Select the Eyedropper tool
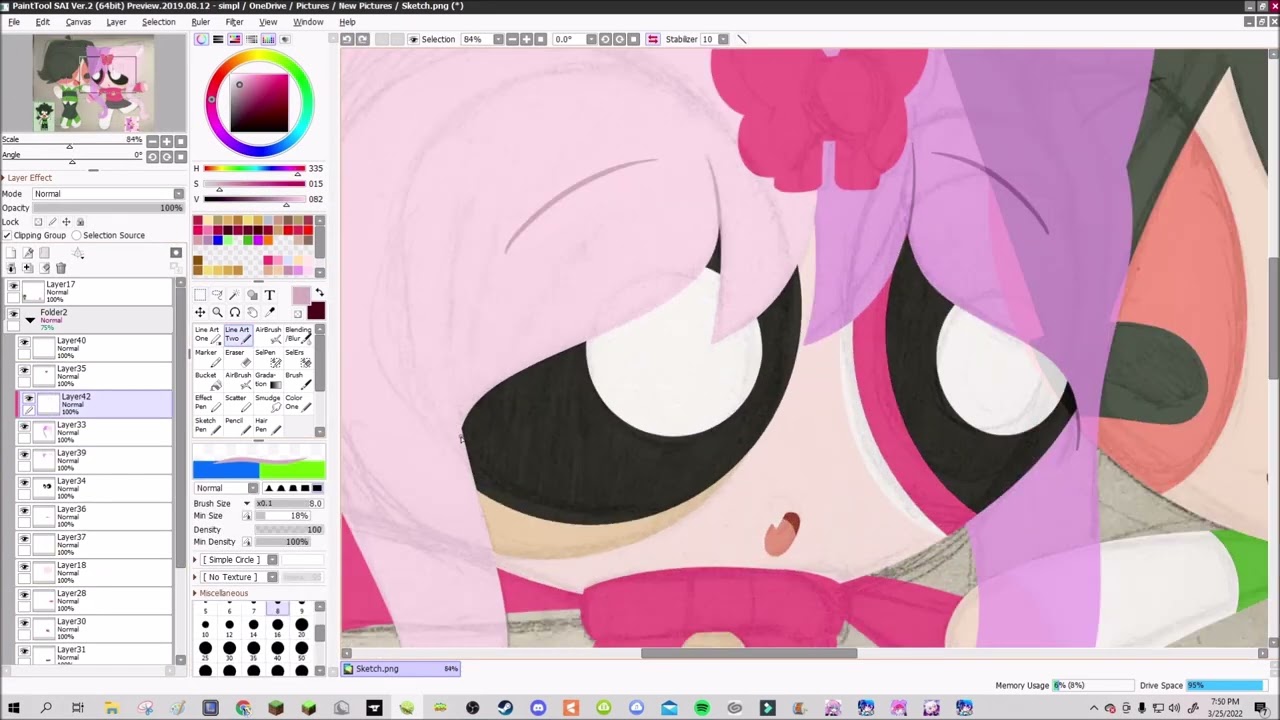Image resolution: width=1280 pixels, height=720 pixels. [269, 313]
